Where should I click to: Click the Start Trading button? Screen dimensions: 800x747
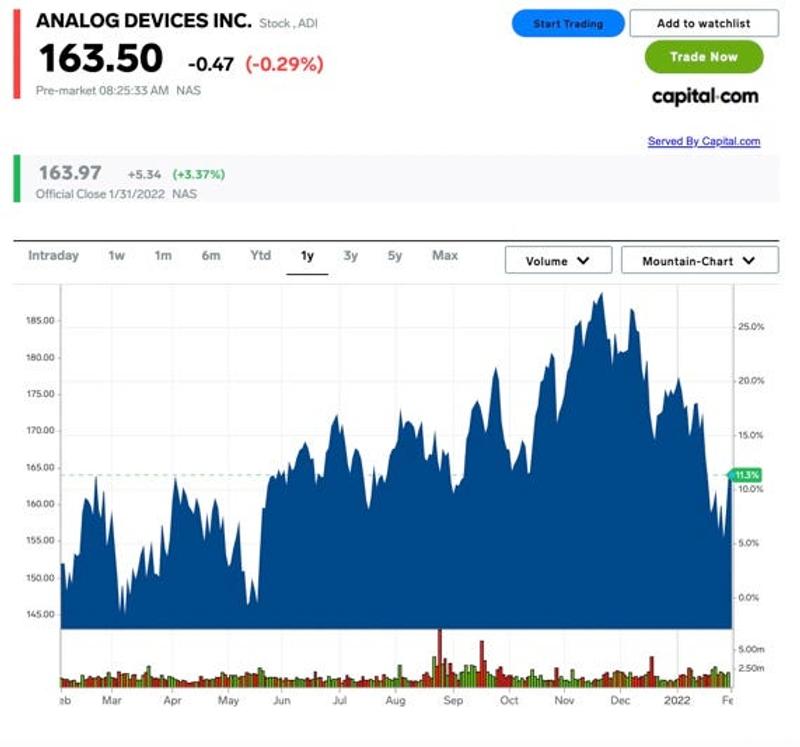click(x=568, y=23)
